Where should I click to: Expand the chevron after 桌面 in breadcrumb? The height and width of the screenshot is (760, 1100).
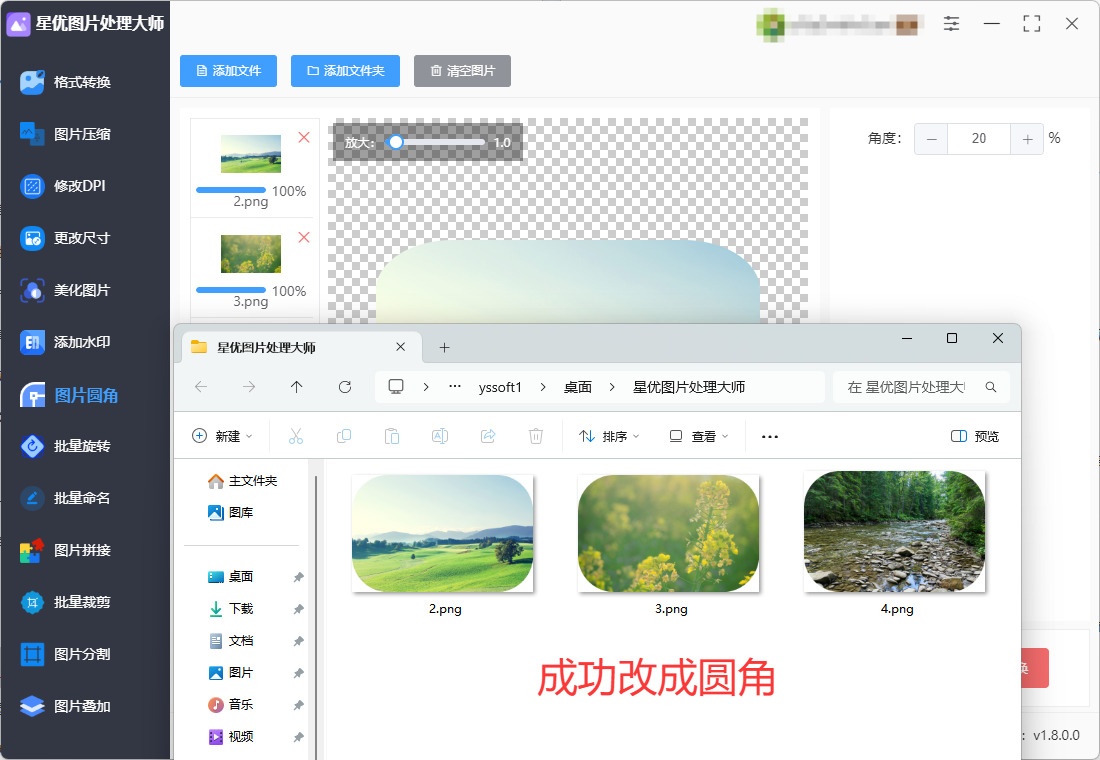point(612,387)
